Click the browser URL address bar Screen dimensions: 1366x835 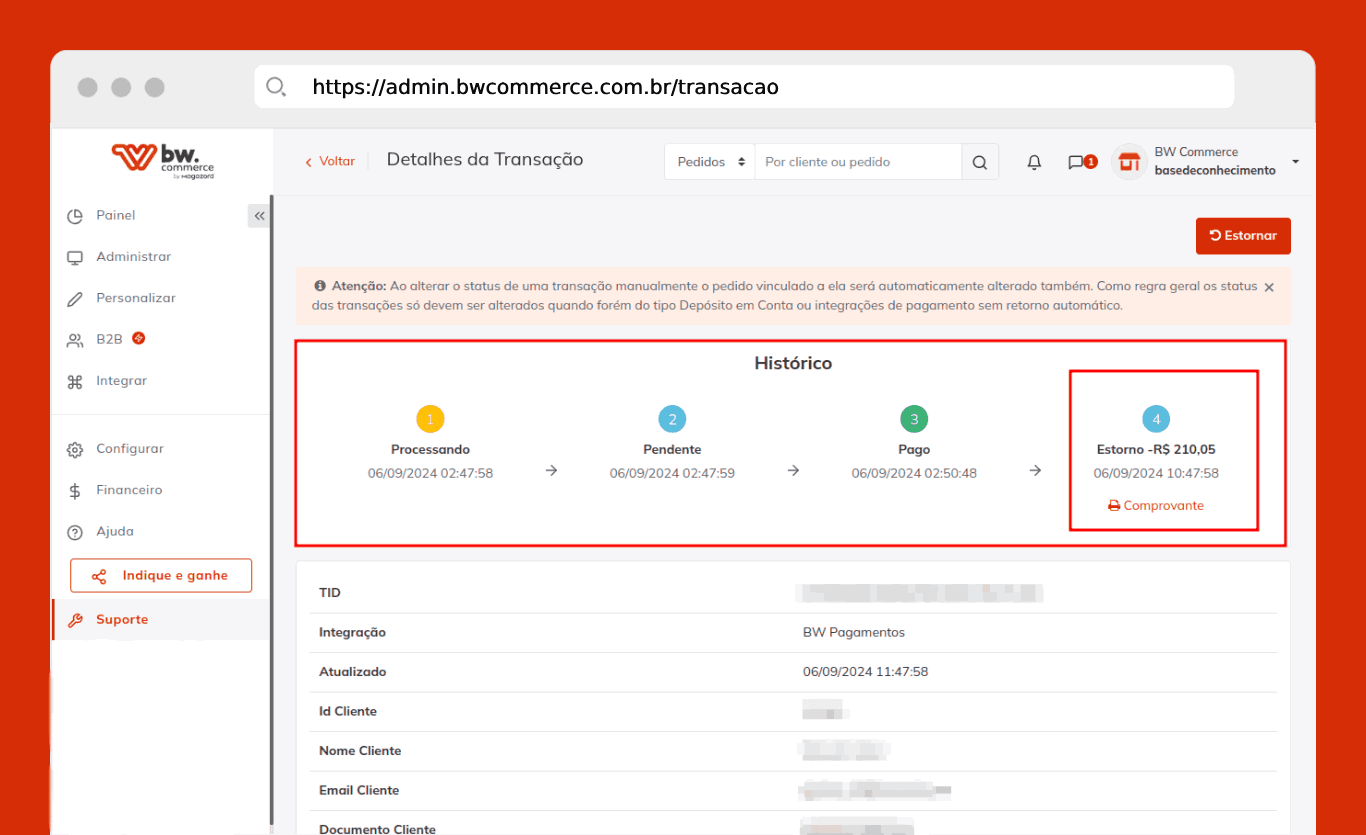pos(744,87)
